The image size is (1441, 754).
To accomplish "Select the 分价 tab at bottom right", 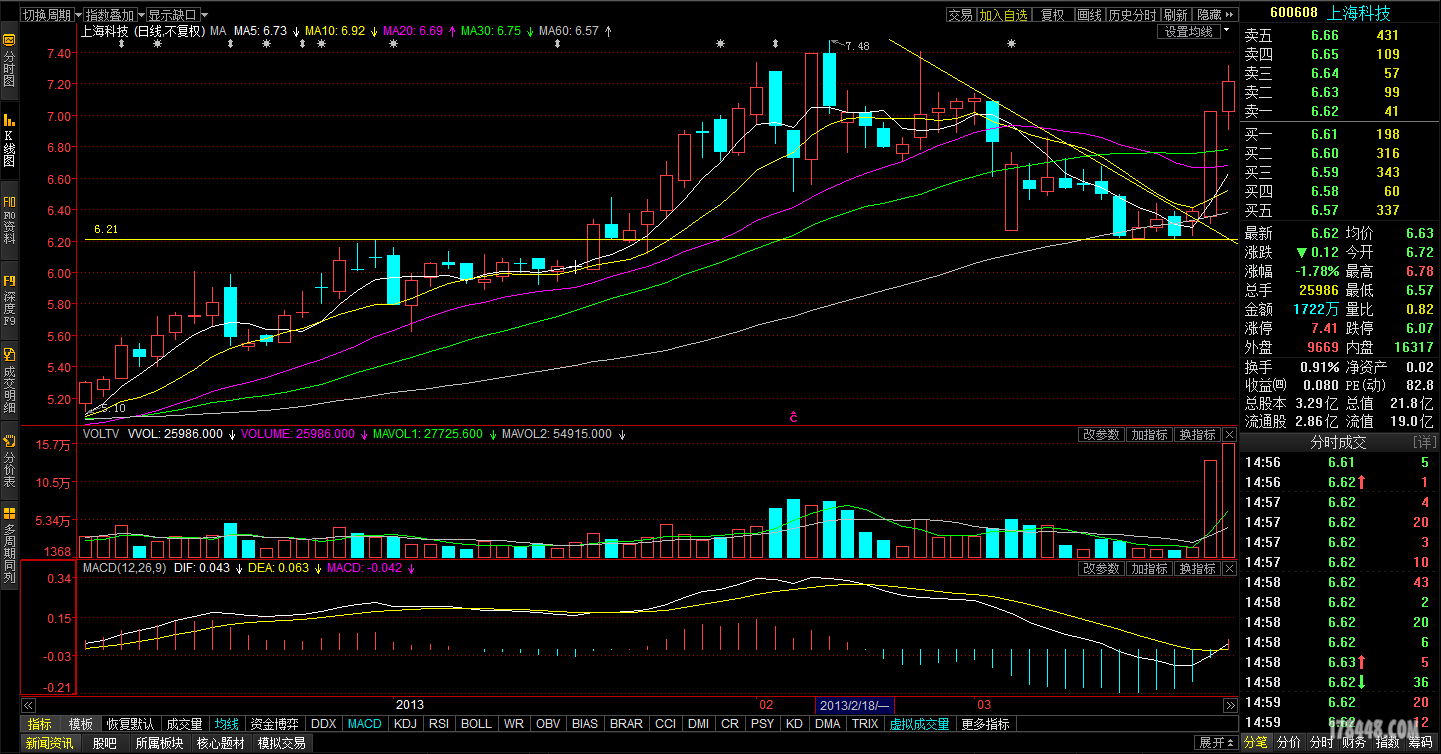I will pyautogui.click(x=1289, y=743).
